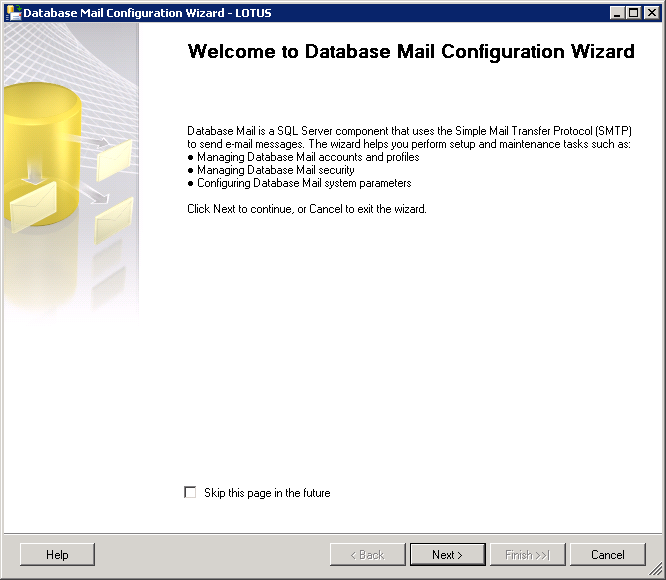Click the wizard icon in title bar
666x580 pixels.
(13, 13)
